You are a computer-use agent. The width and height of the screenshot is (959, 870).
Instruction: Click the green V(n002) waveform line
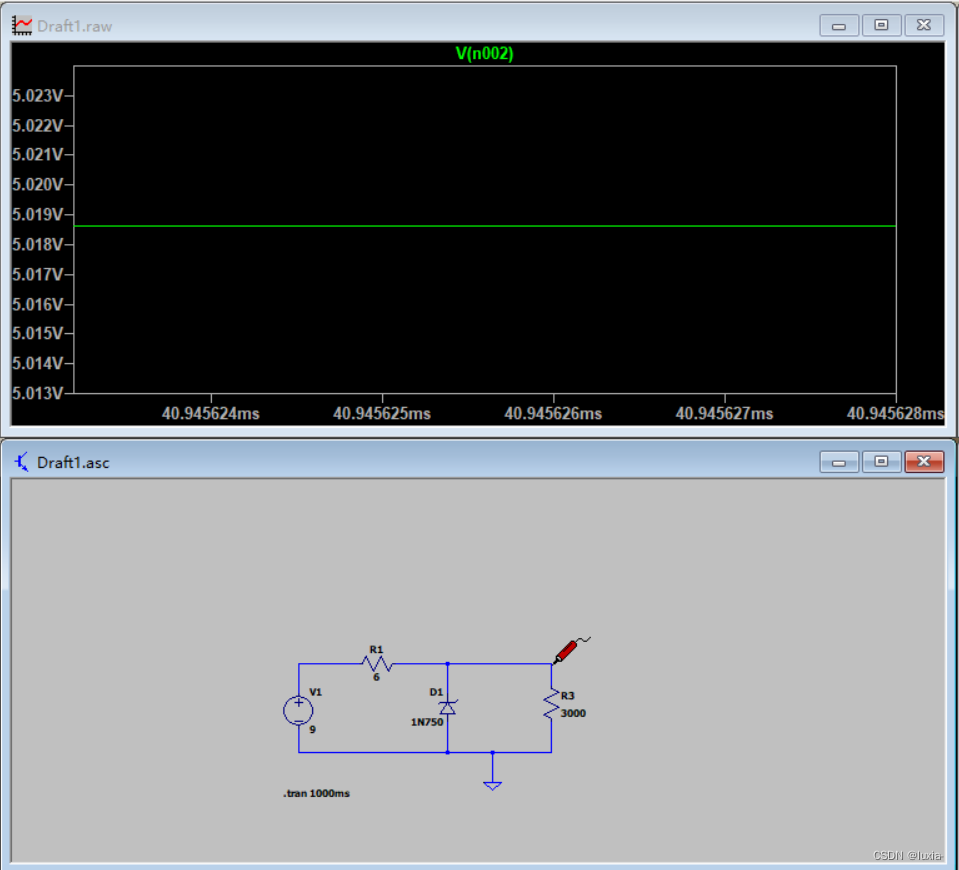click(484, 226)
